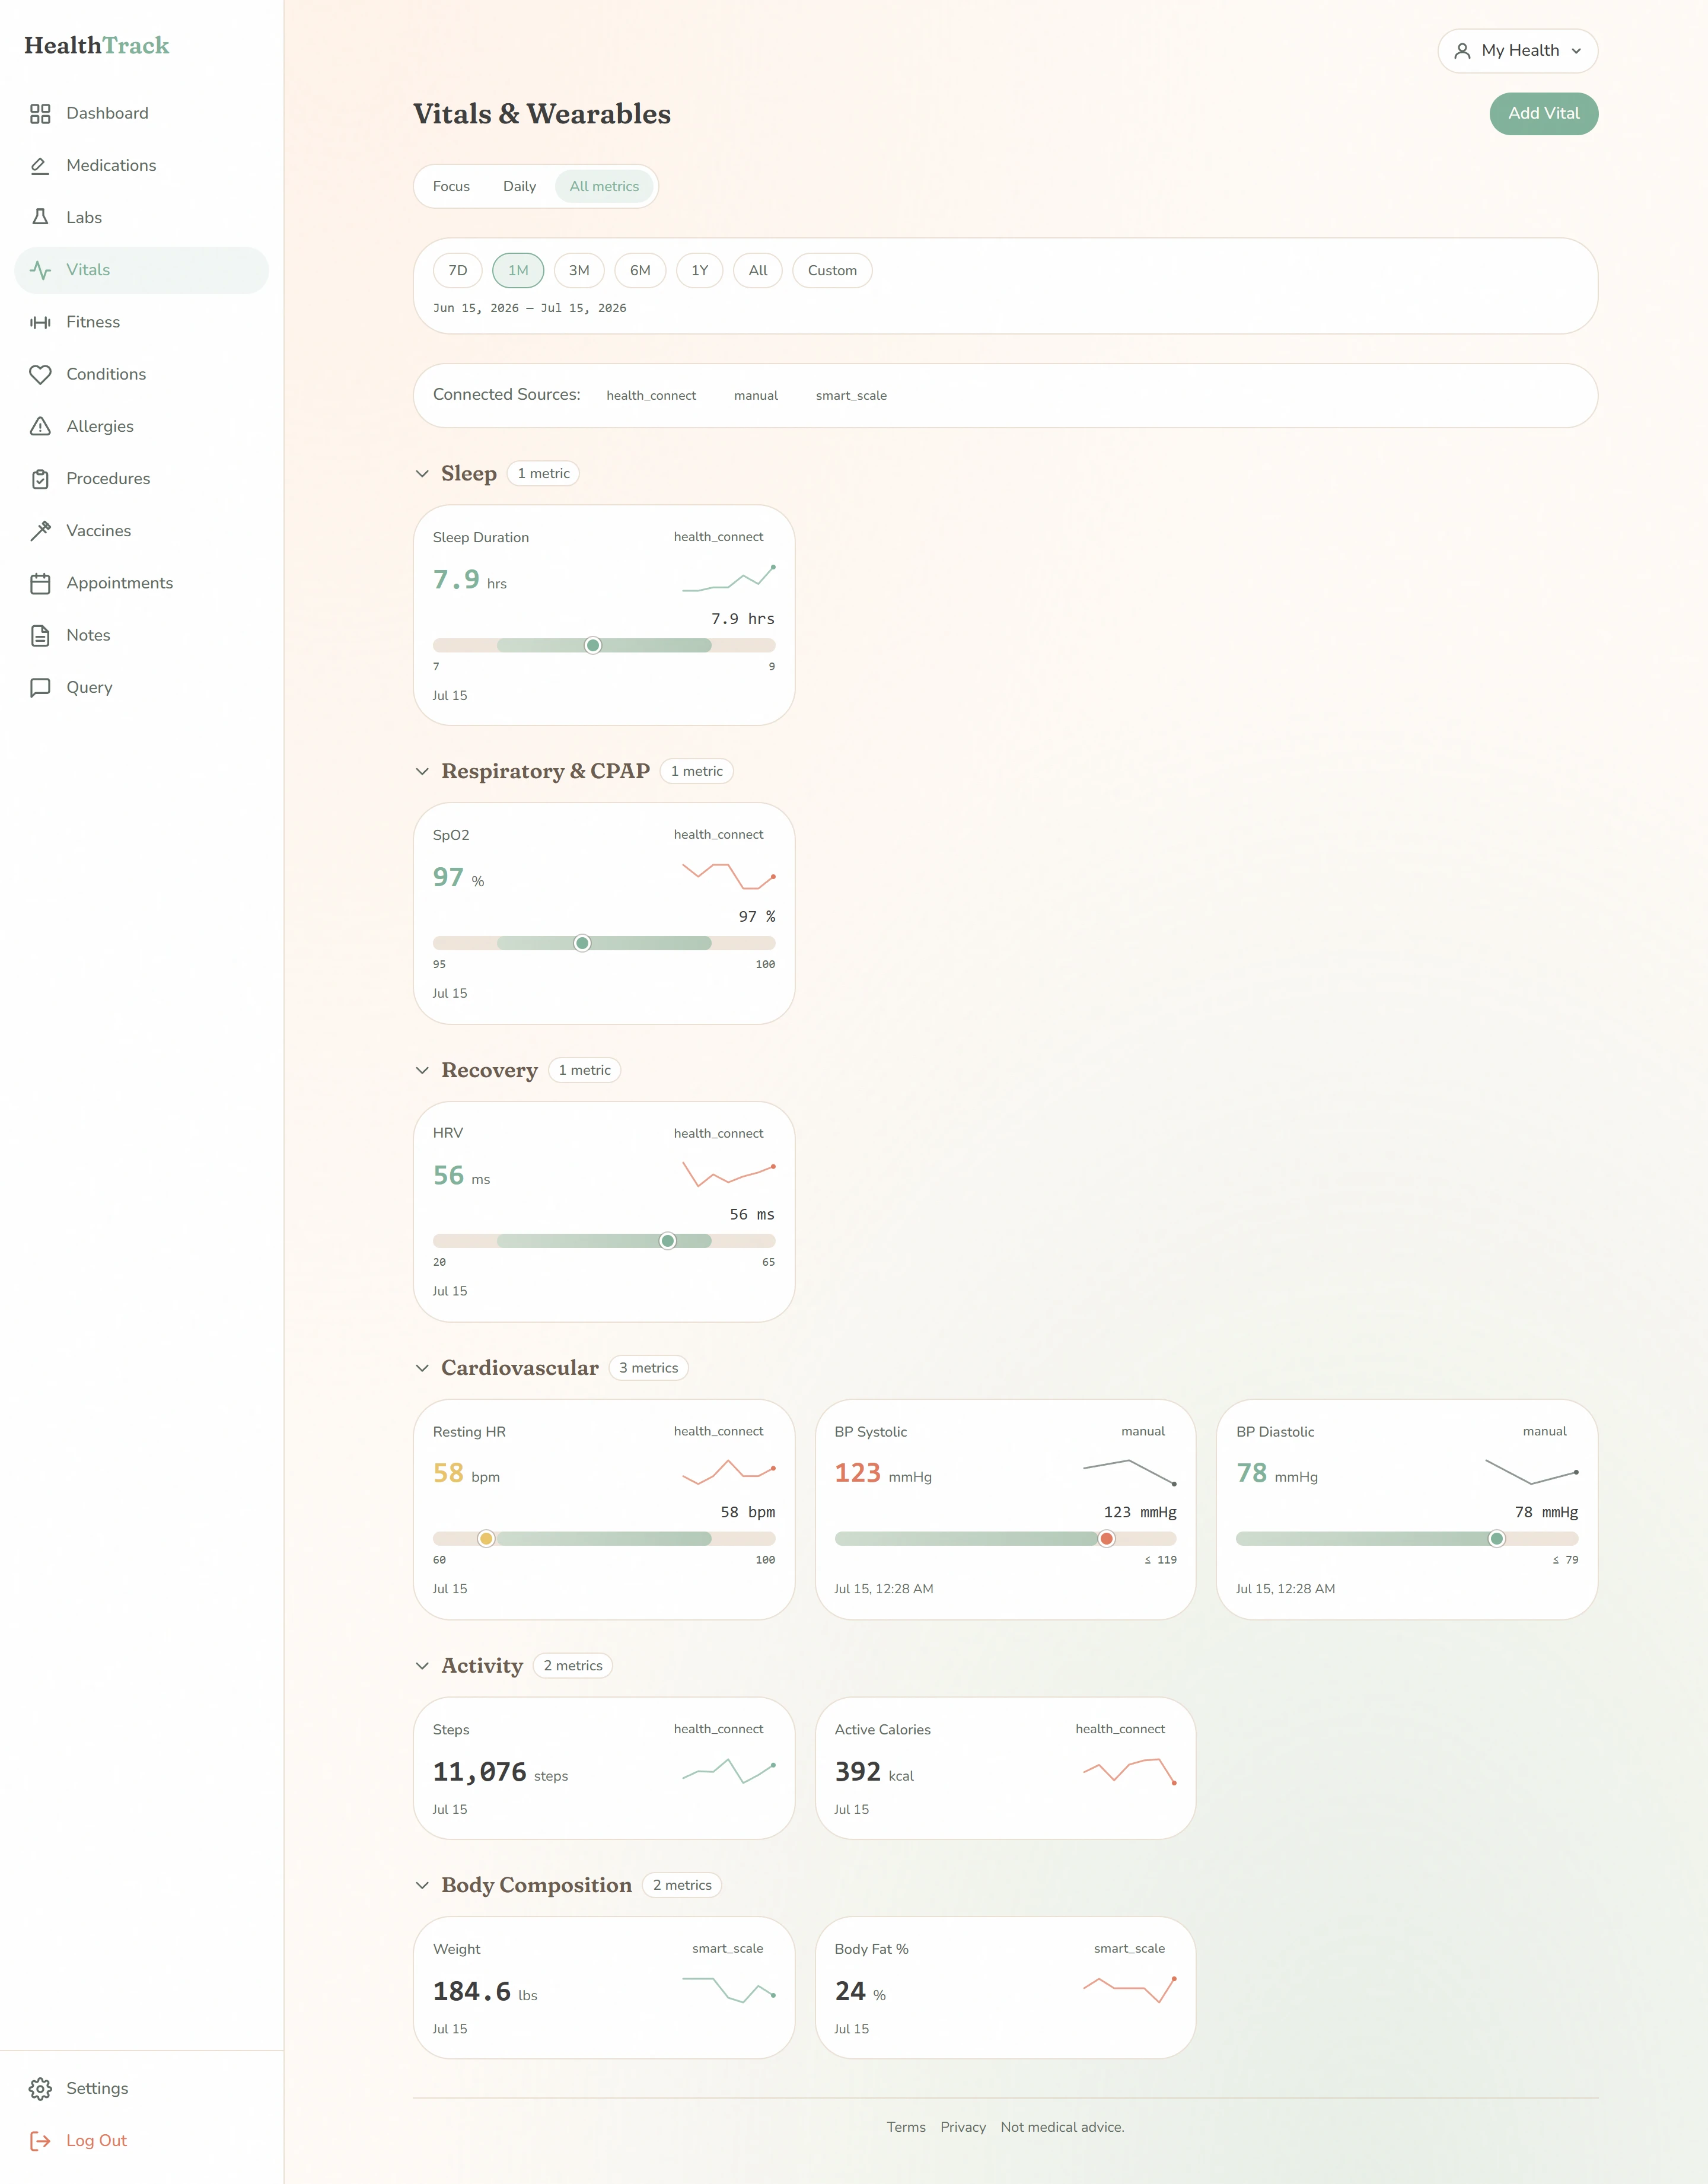Click the Add Vital button

pyautogui.click(x=1543, y=114)
